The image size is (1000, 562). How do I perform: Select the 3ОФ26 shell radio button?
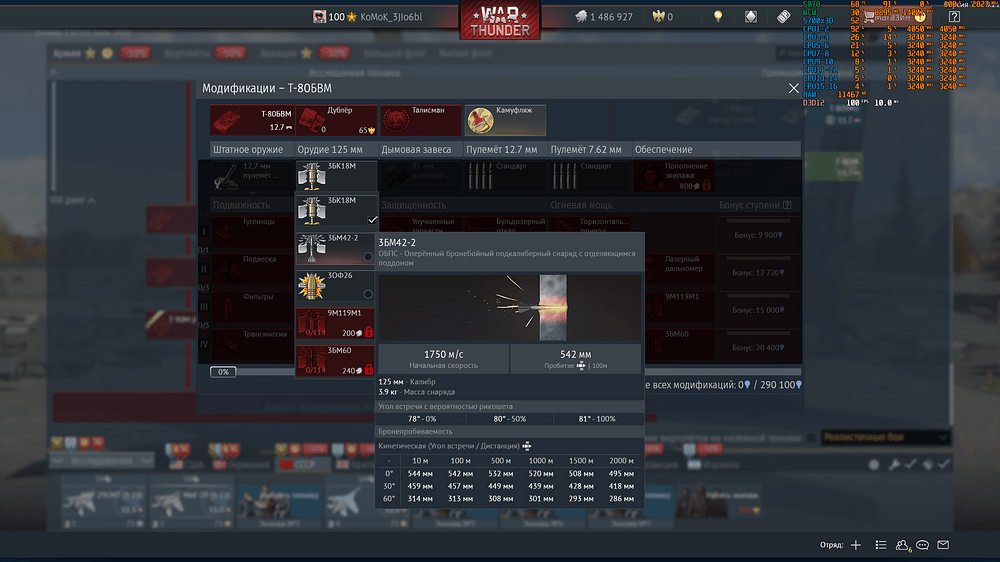(368, 294)
